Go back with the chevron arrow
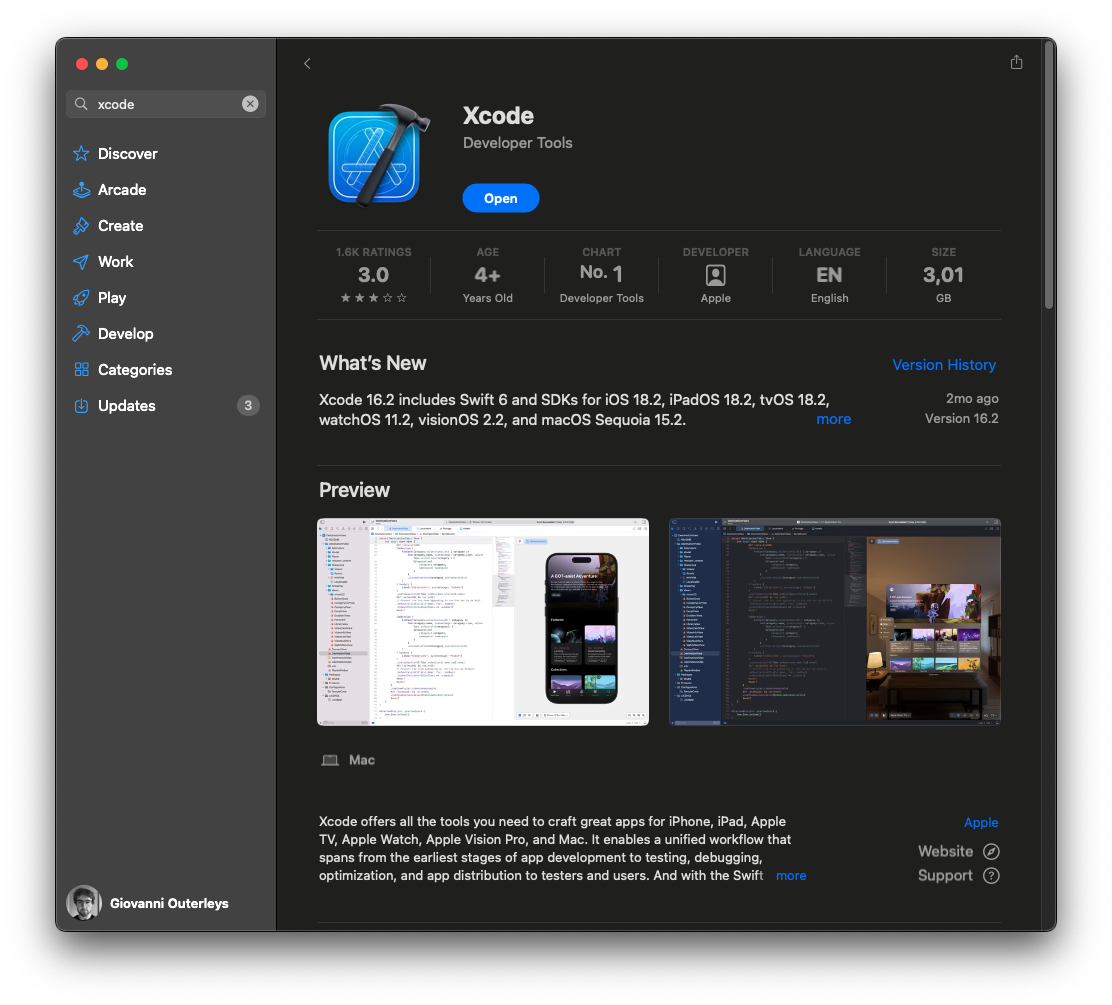 pos(307,64)
